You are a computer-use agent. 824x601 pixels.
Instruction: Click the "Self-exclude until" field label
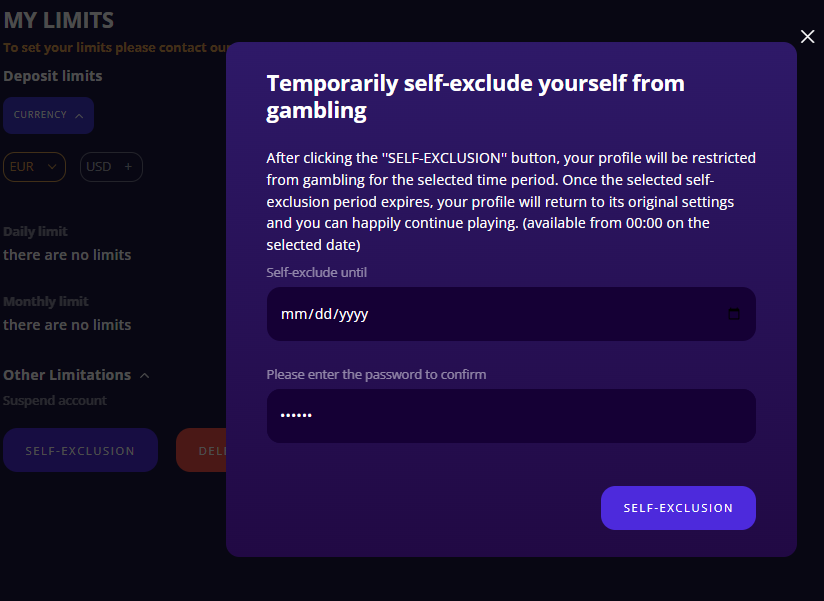pos(323,272)
